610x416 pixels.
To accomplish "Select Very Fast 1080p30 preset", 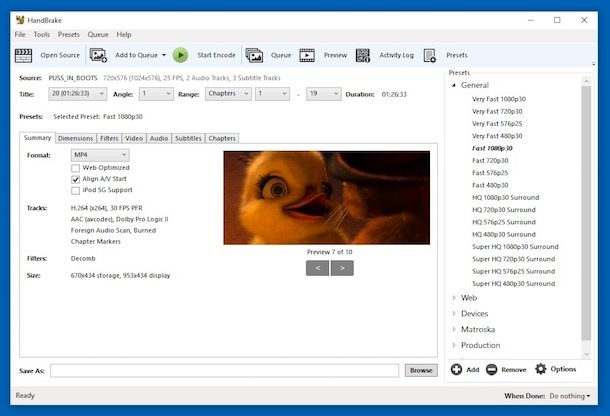I will [499, 99].
